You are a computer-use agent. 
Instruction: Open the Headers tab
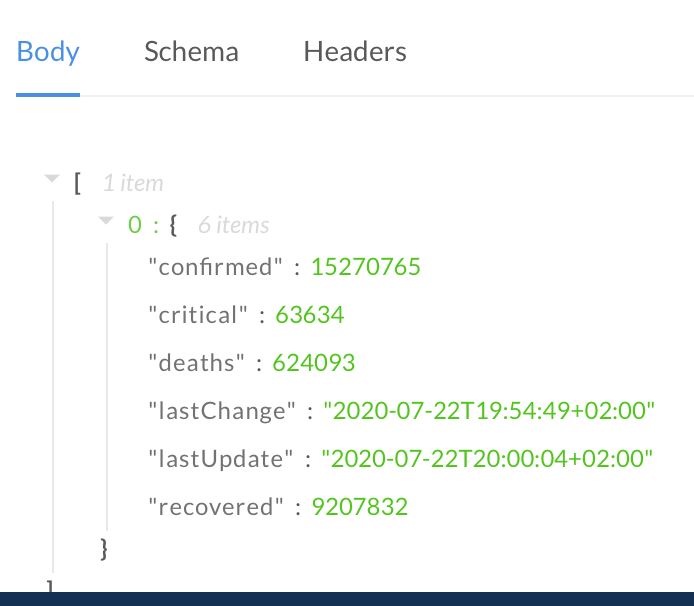pyautogui.click(x=355, y=51)
